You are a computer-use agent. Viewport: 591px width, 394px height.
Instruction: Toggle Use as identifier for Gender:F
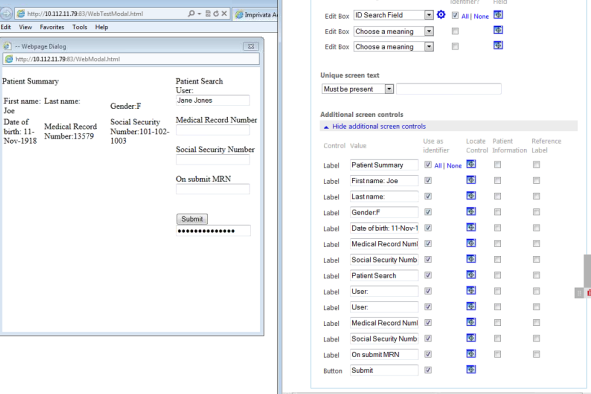click(x=428, y=212)
